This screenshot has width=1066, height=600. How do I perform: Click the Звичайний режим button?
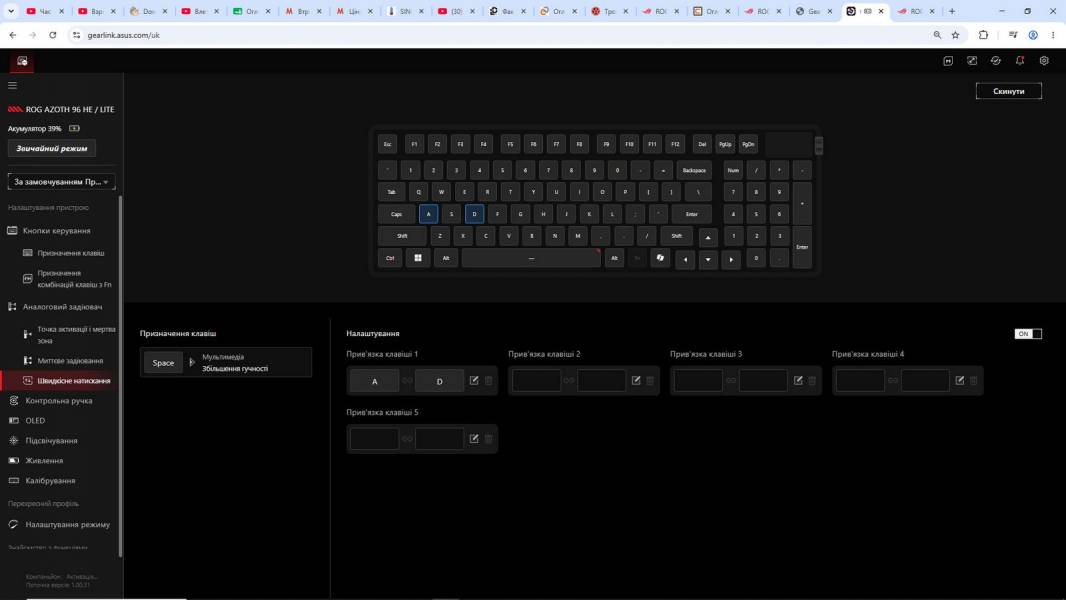pos(52,148)
